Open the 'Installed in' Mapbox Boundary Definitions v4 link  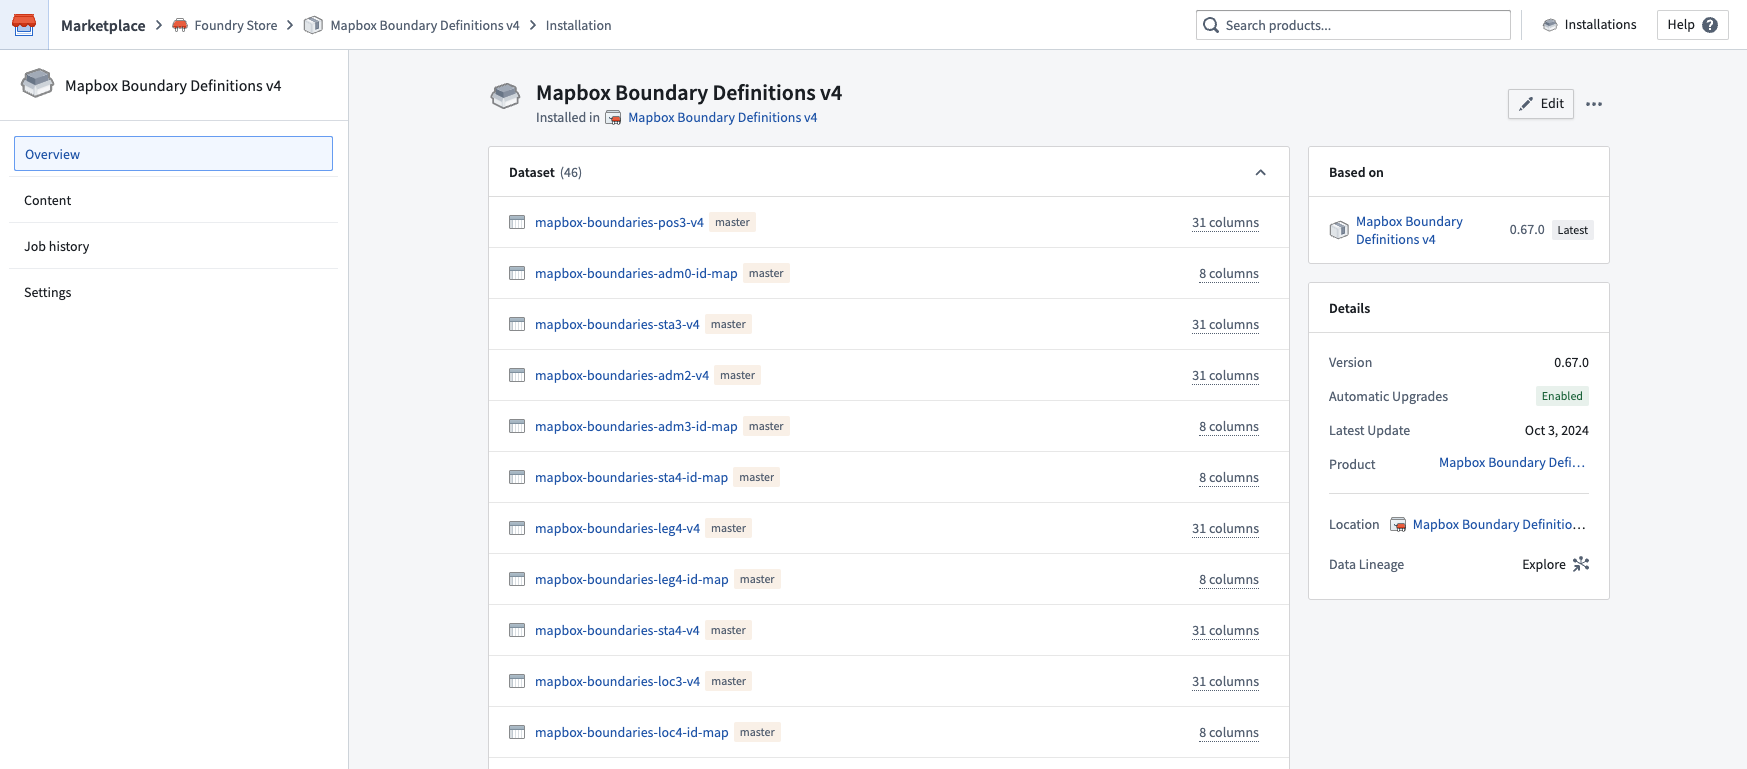[722, 117]
